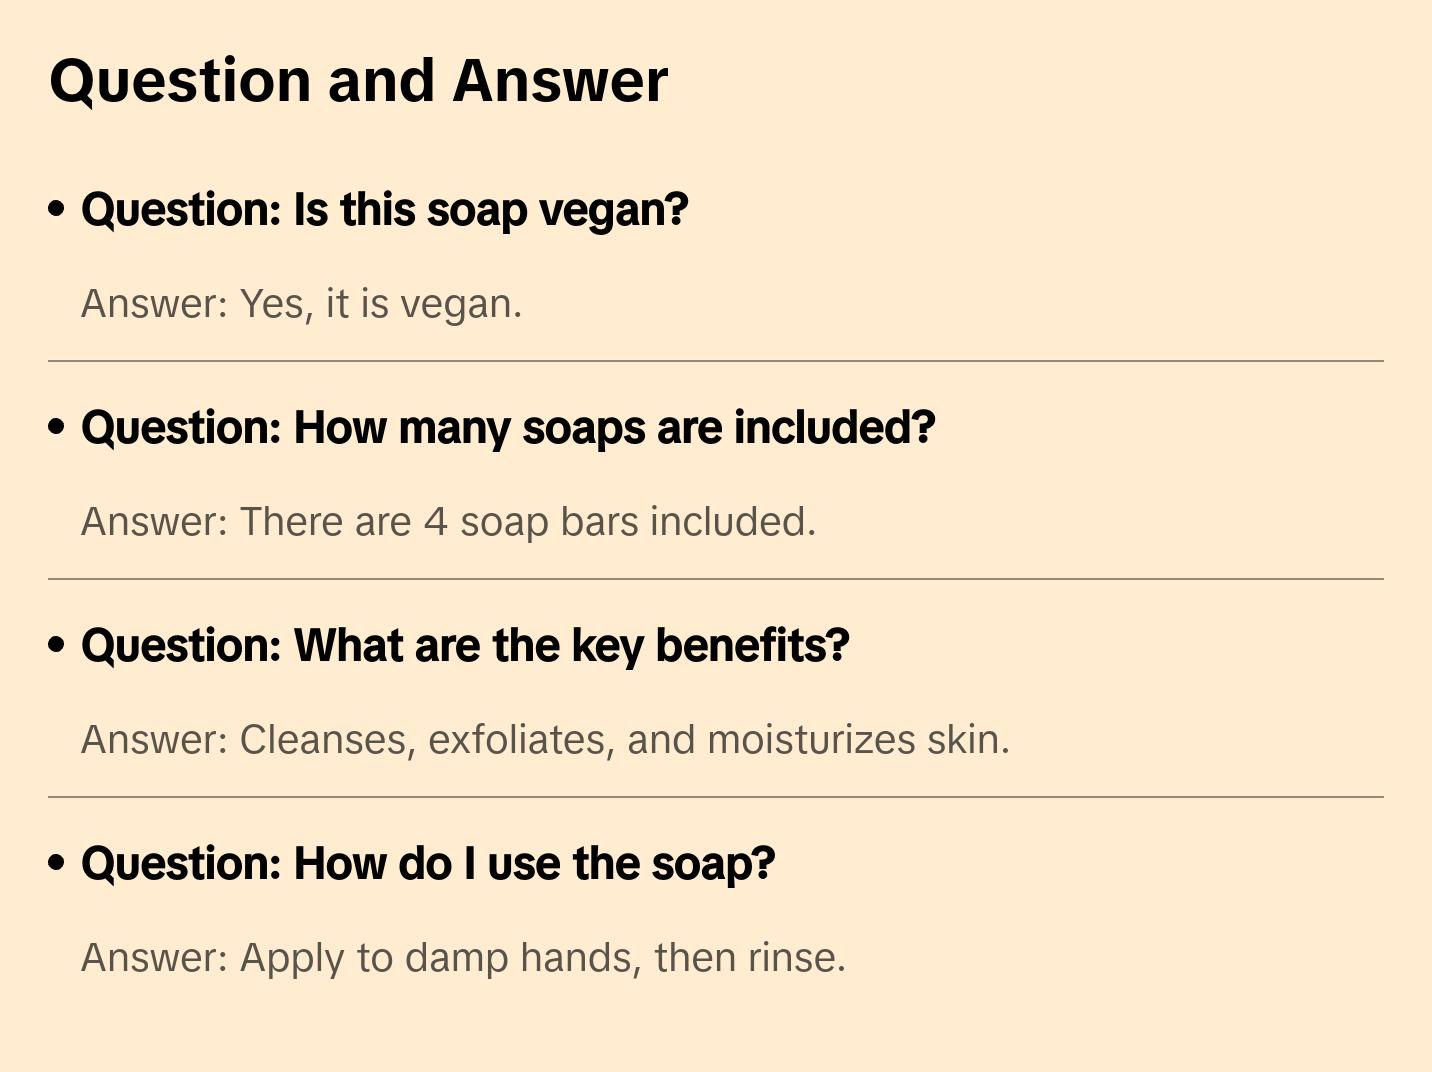Viewport: 1432px width, 1072px height.
Task: Open the 'How do I use the soap?' question
Action: tap(428, 864)
